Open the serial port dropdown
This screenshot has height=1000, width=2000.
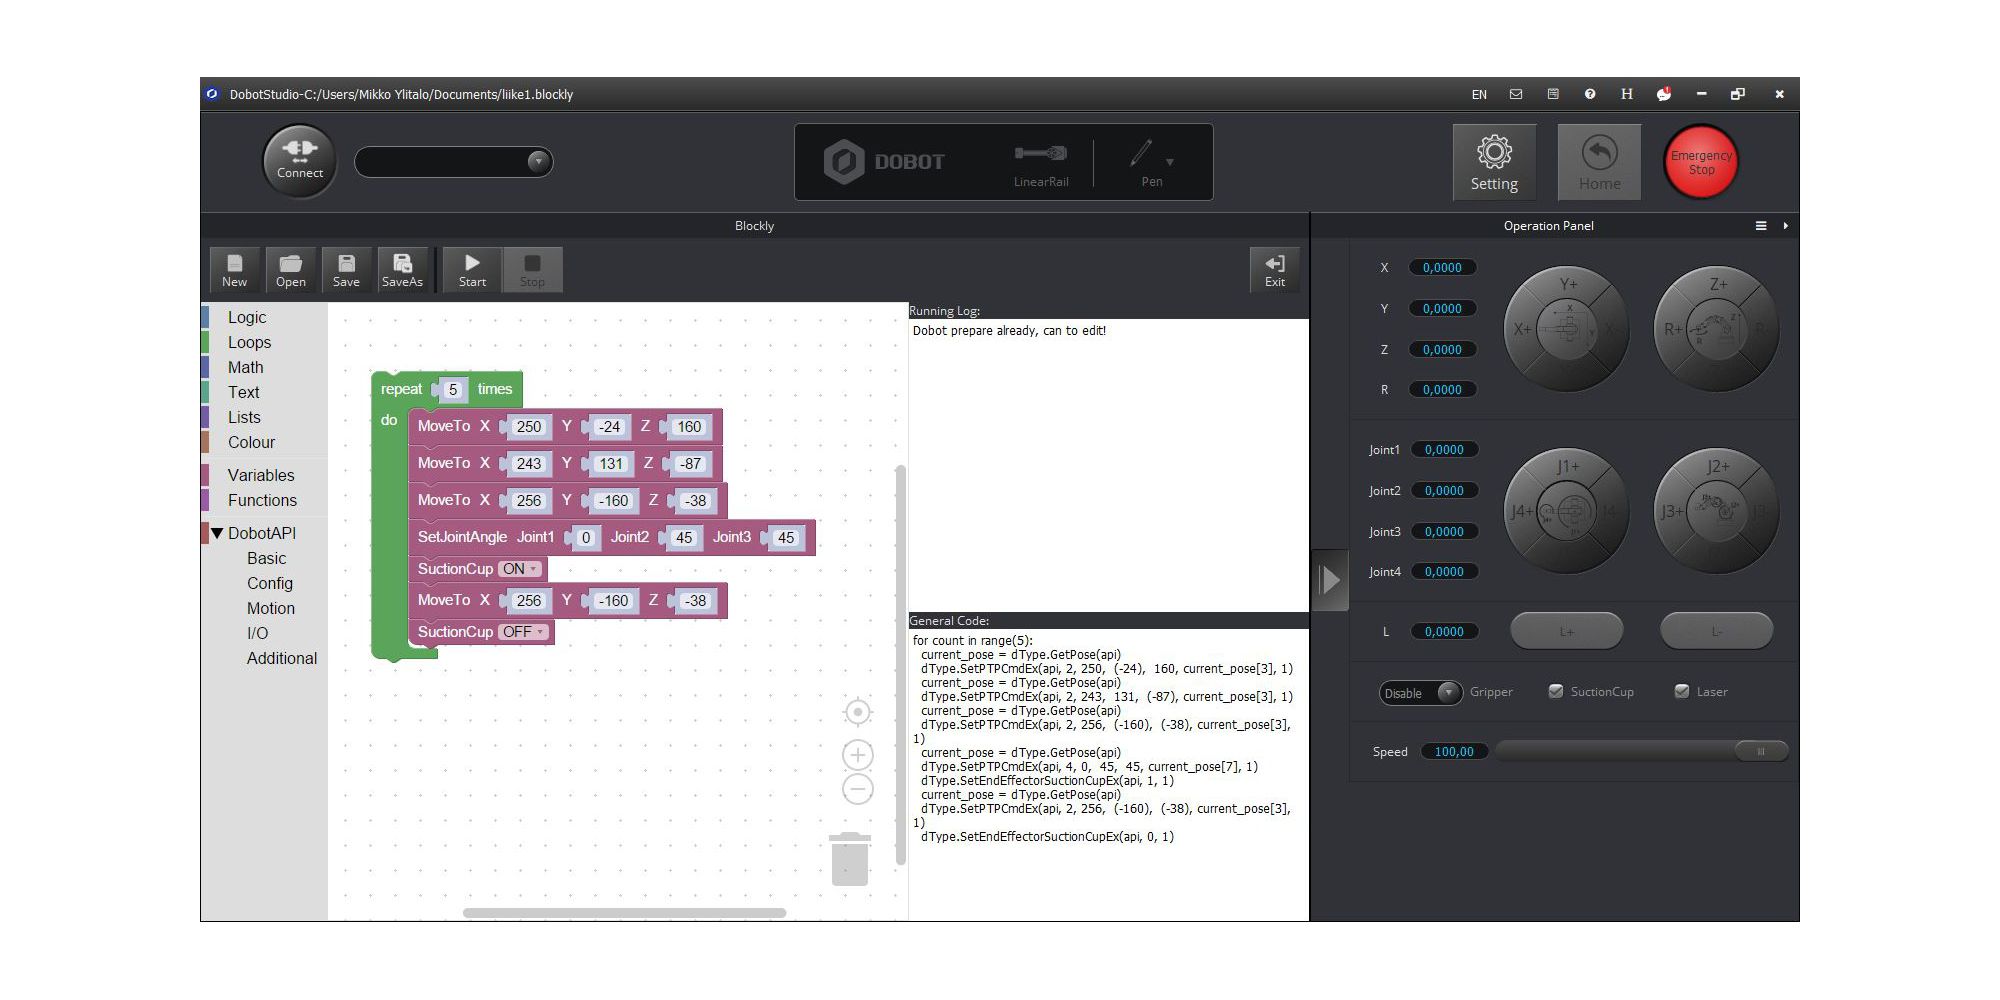pyautogui.click(x=538, y=162)
